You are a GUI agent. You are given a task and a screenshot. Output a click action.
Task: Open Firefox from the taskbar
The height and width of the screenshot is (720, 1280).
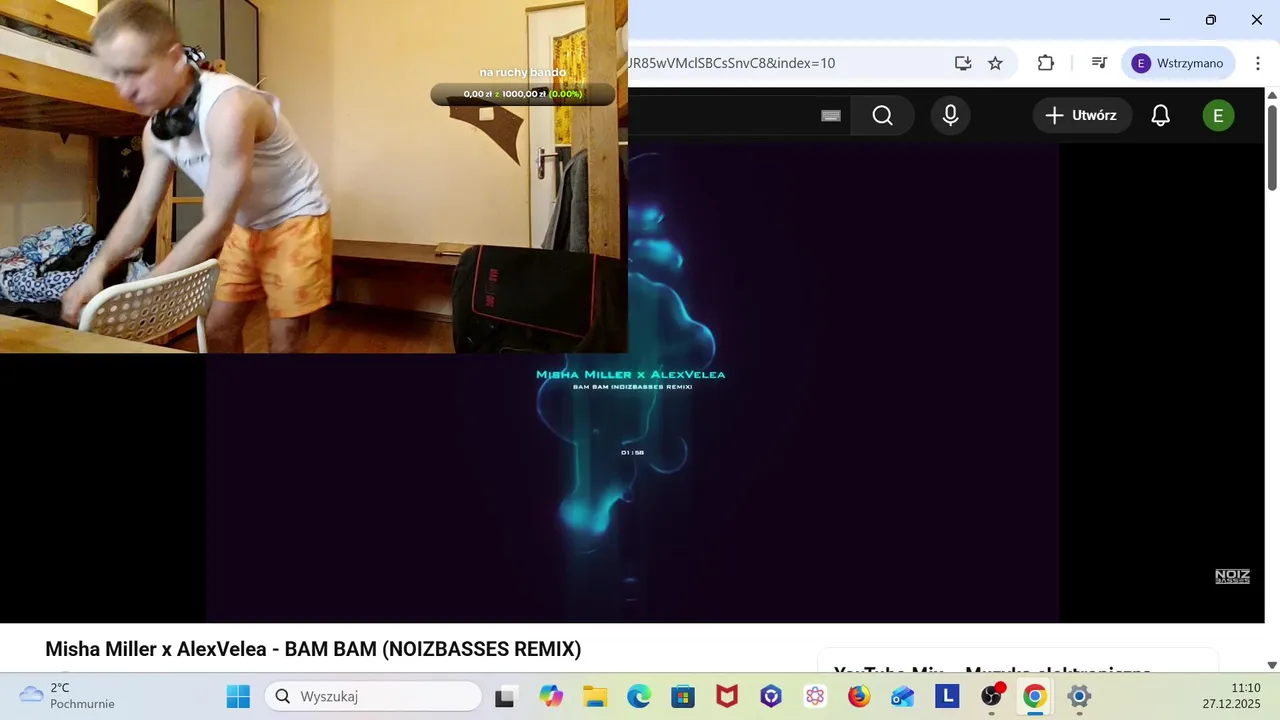pyautogui.click(x=859, y=696)
